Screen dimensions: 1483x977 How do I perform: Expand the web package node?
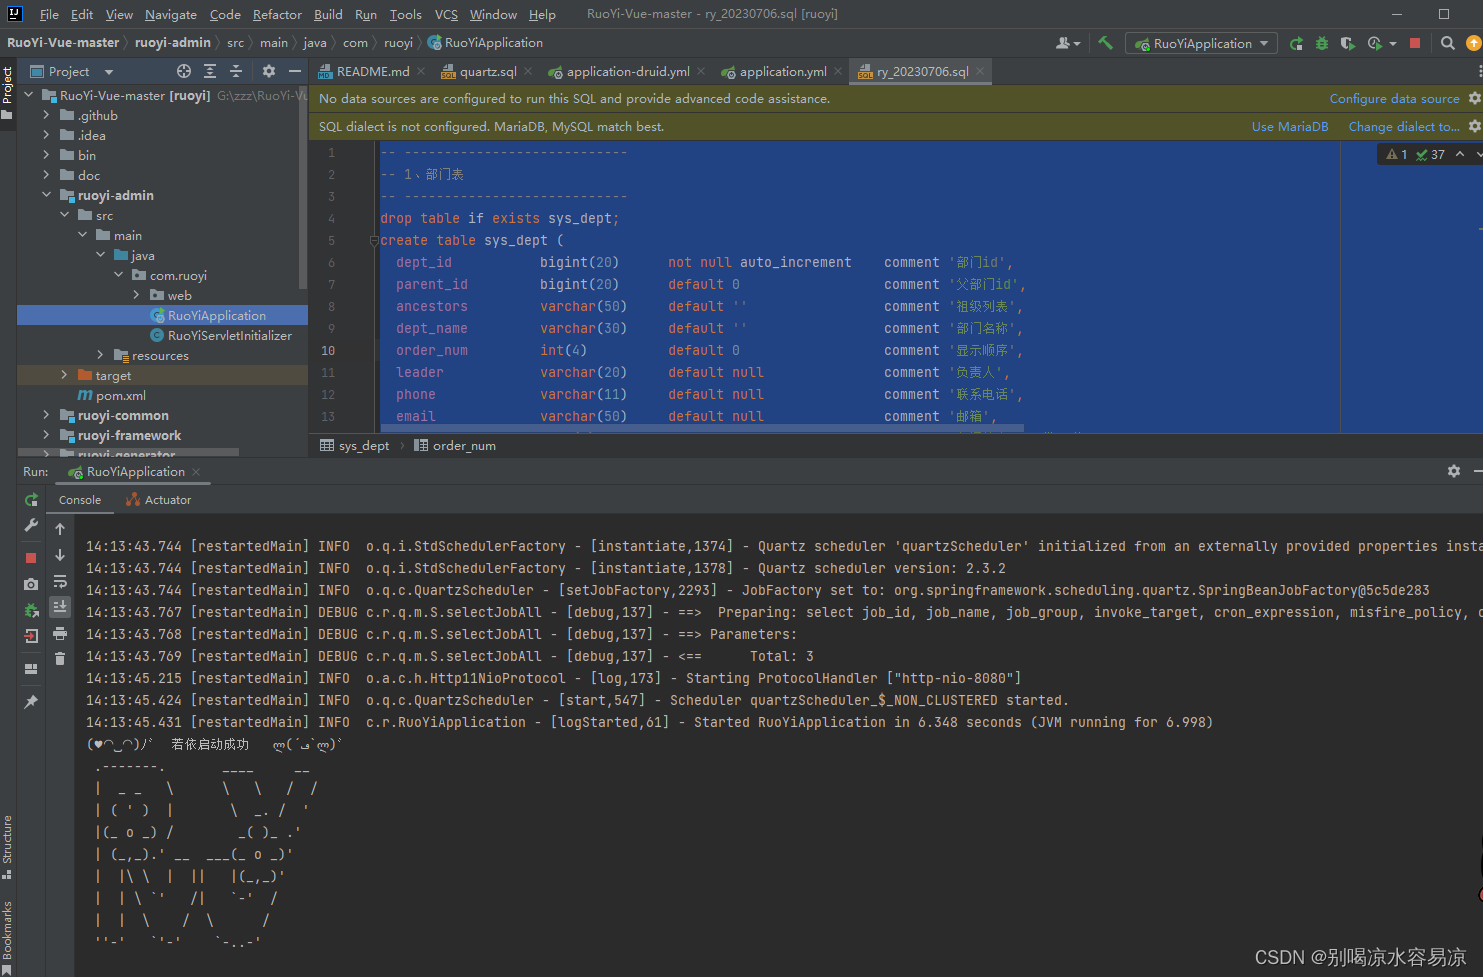136,295
